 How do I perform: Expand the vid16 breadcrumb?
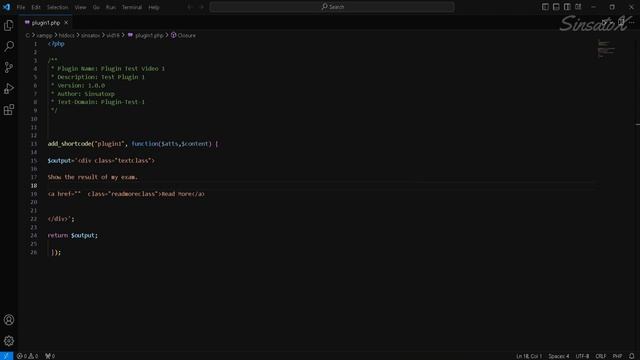113,36
